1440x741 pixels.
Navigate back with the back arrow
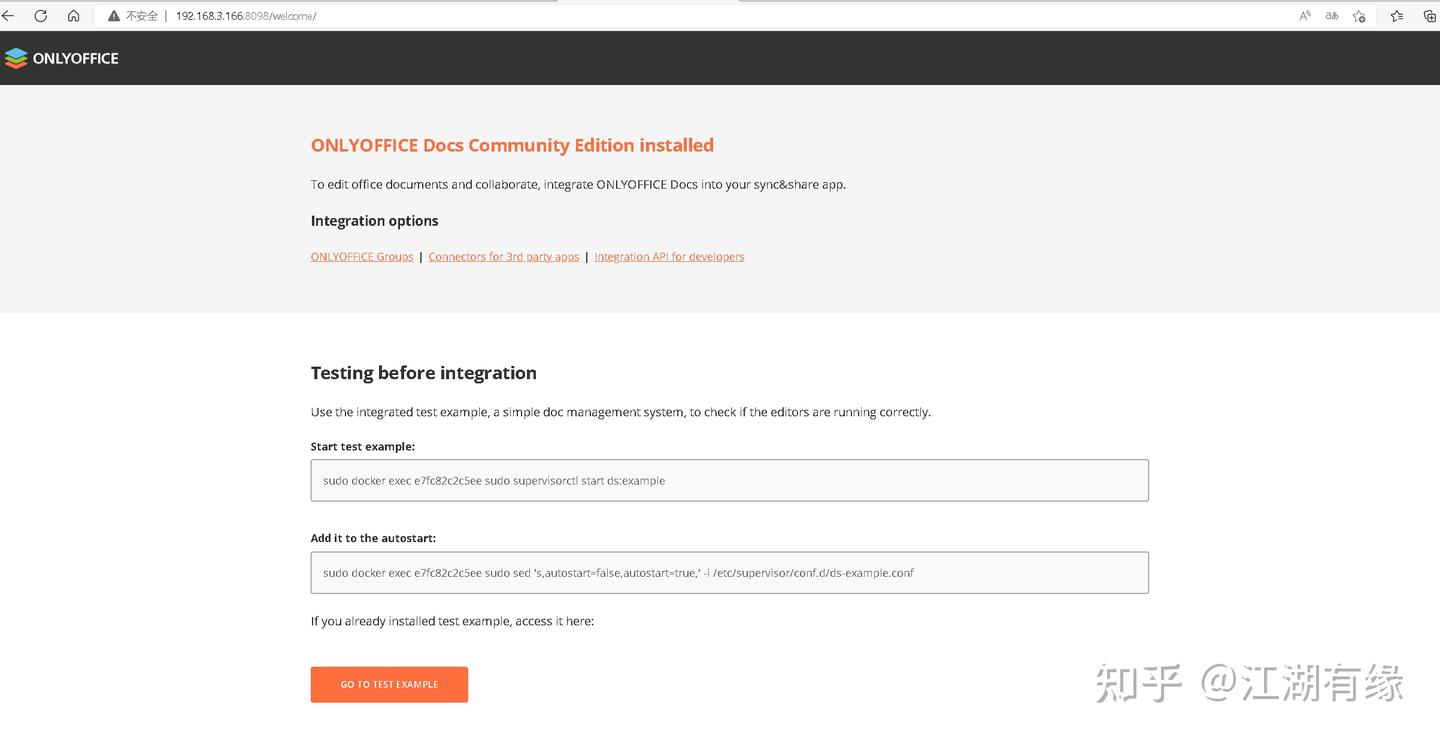click(10, 16)
